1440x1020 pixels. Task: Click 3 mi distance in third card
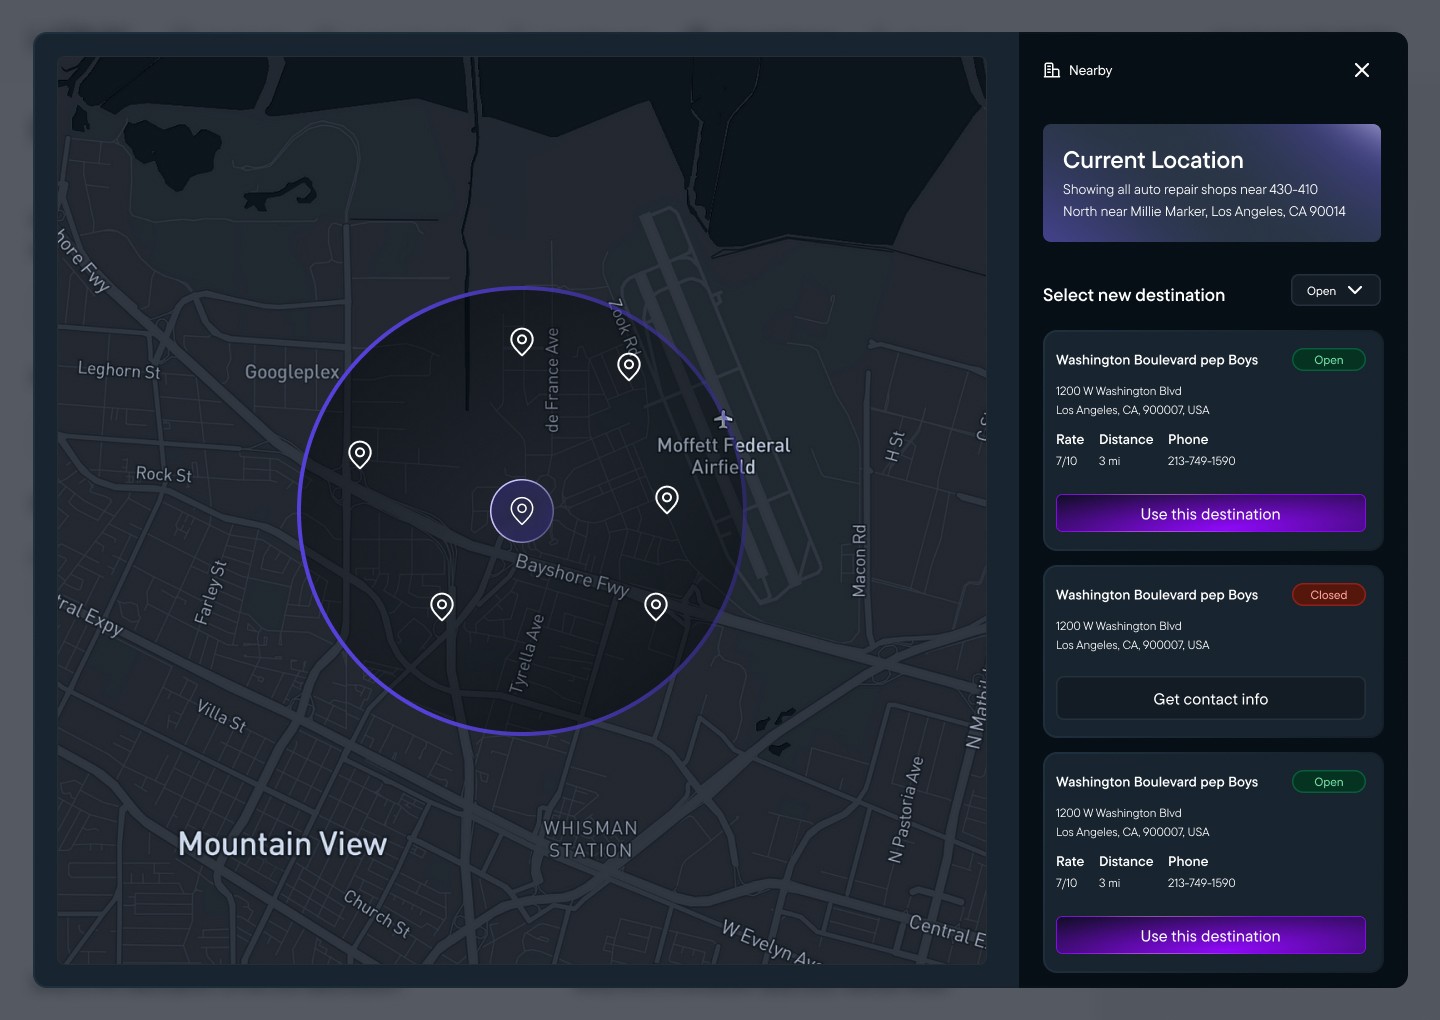[x=1109, y=883]
